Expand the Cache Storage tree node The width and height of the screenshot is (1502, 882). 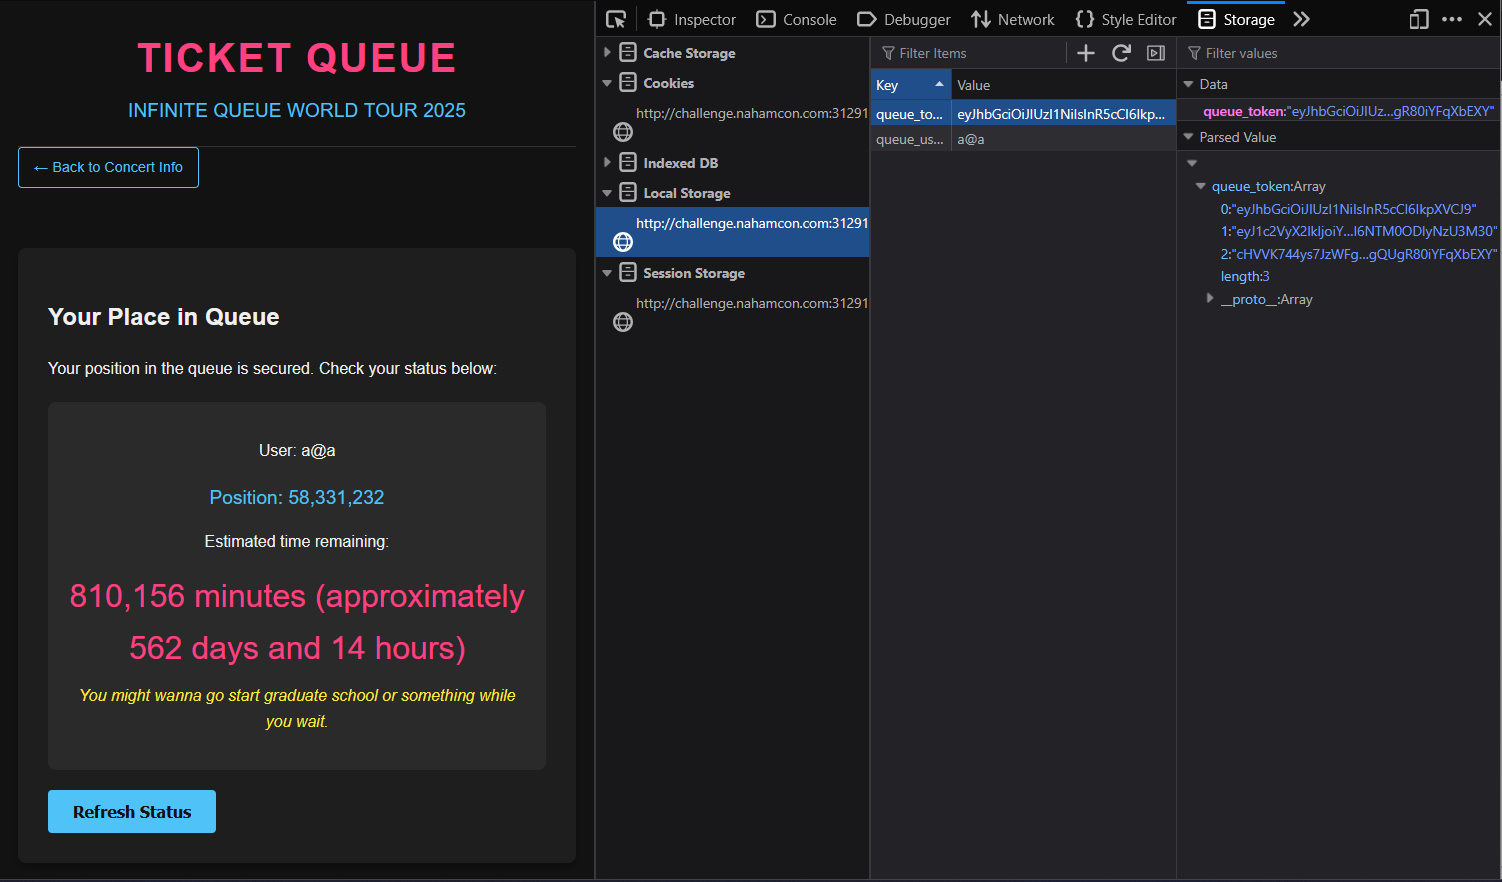(x=607, y=53)
